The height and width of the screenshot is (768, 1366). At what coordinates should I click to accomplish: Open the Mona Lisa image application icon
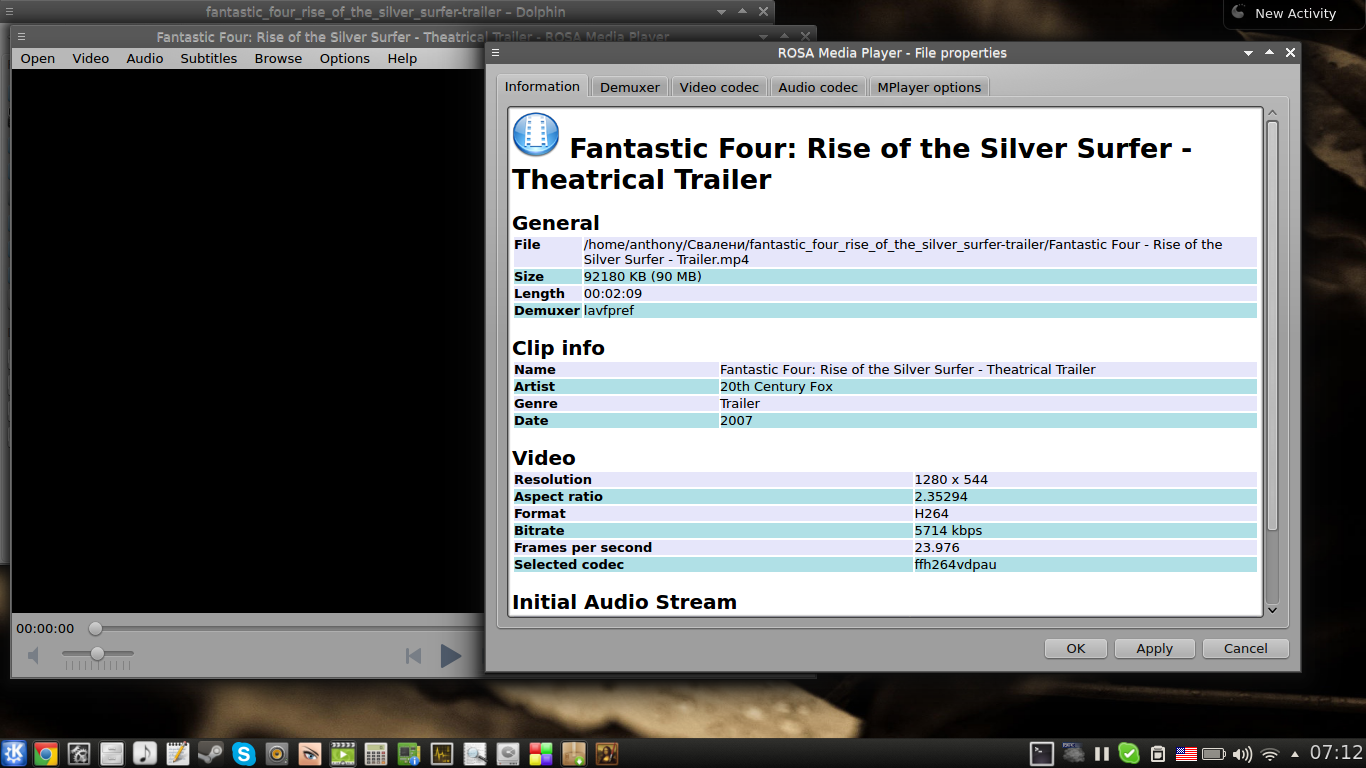pos(607,753)
